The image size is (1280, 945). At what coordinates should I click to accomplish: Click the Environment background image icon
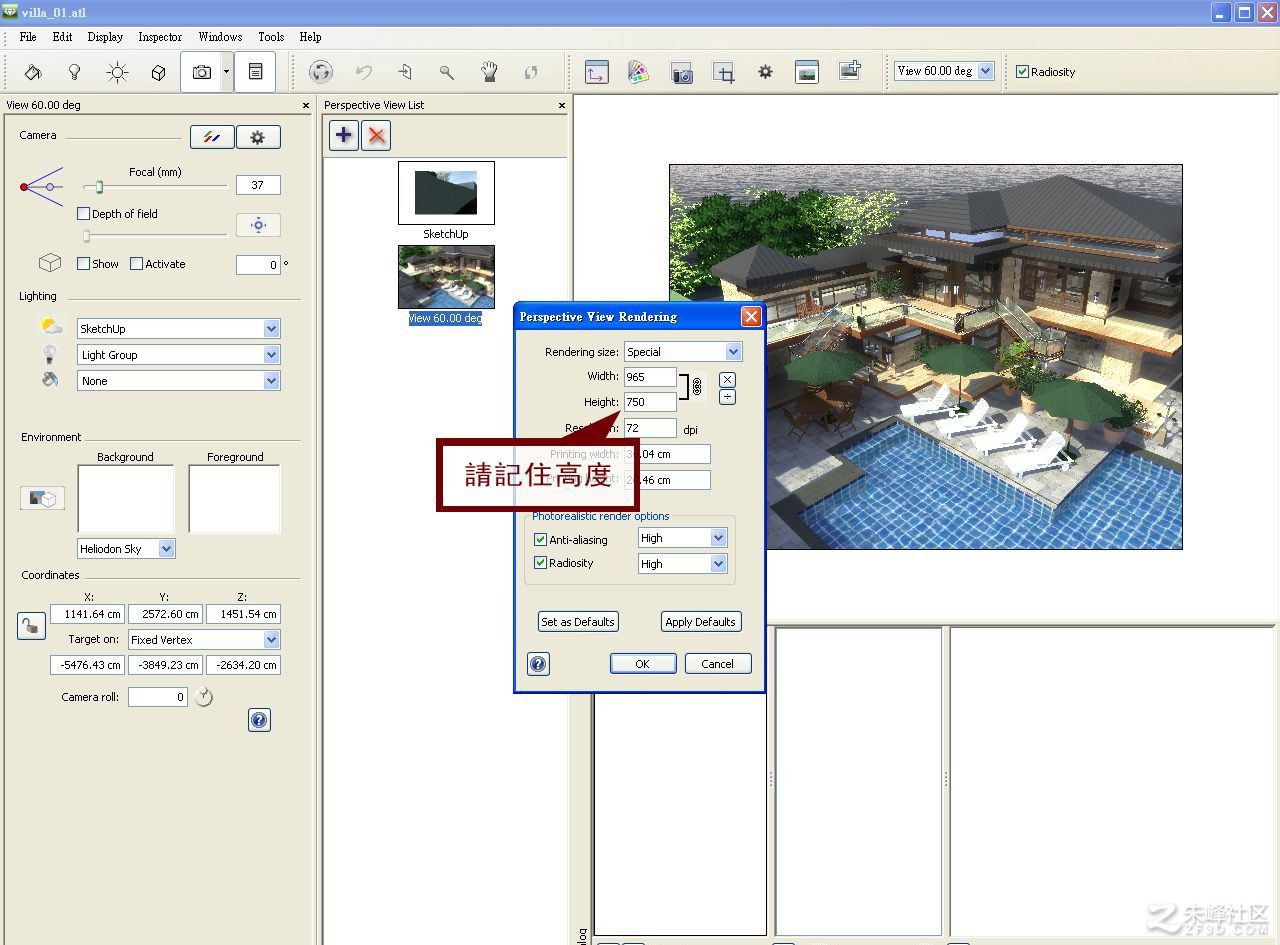click(x=42, y=497)
